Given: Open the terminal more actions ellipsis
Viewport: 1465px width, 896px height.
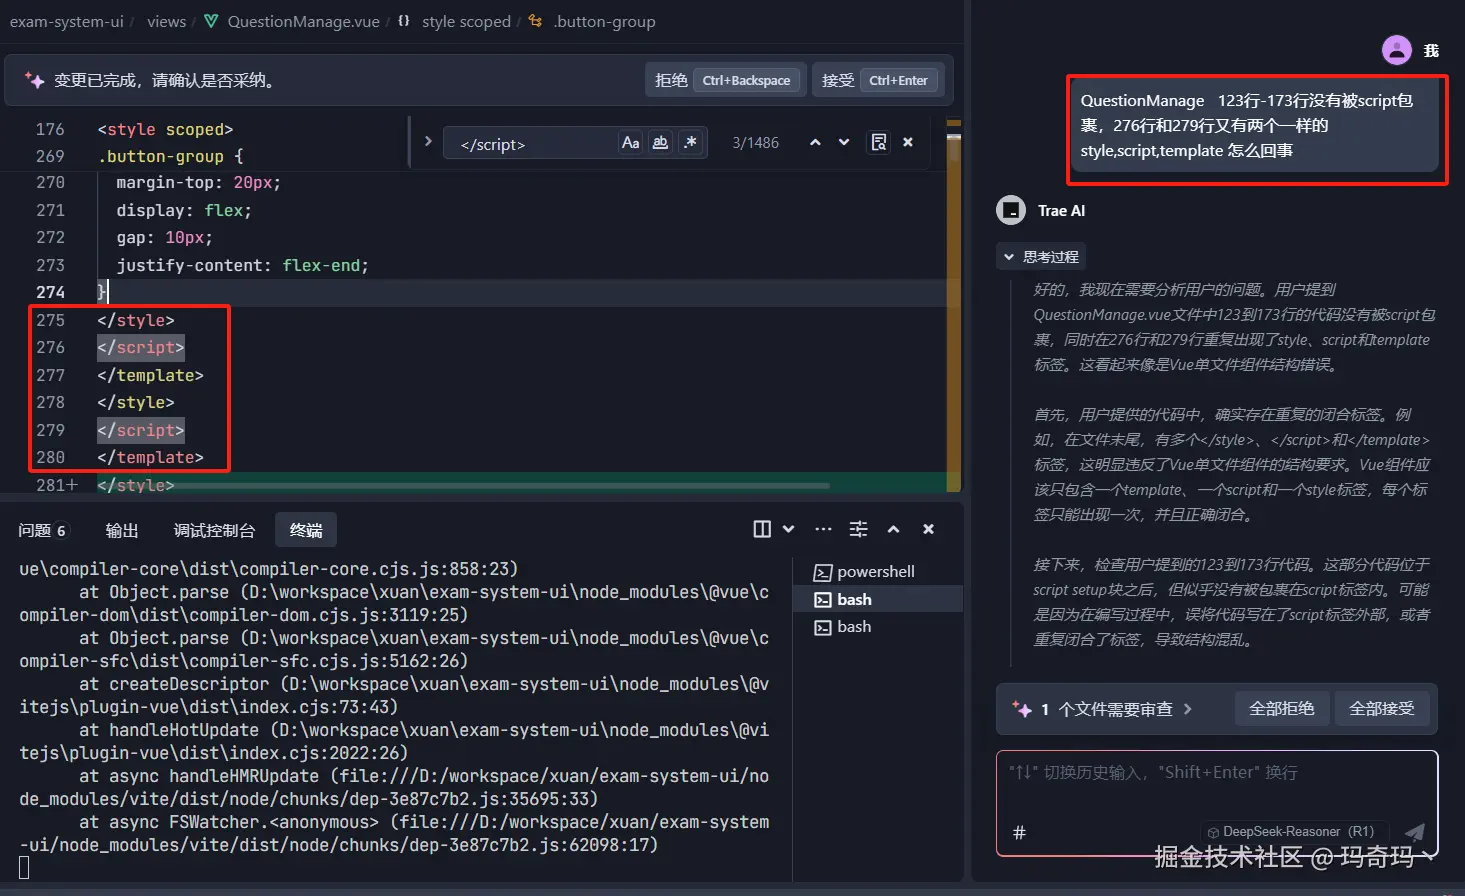Looking at the screenshot, I should click(x=823, y=529).
